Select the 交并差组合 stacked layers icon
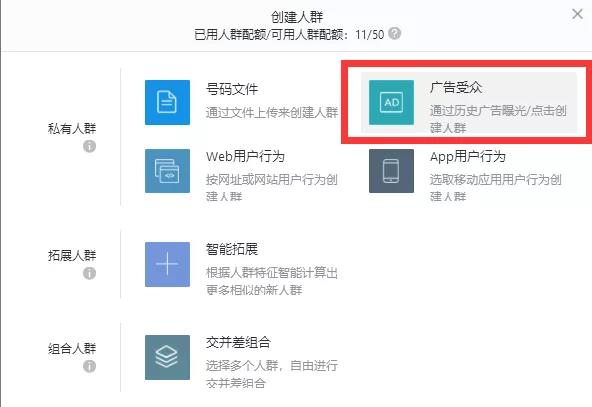Screen dimensions: 592x407 (167, 357)
